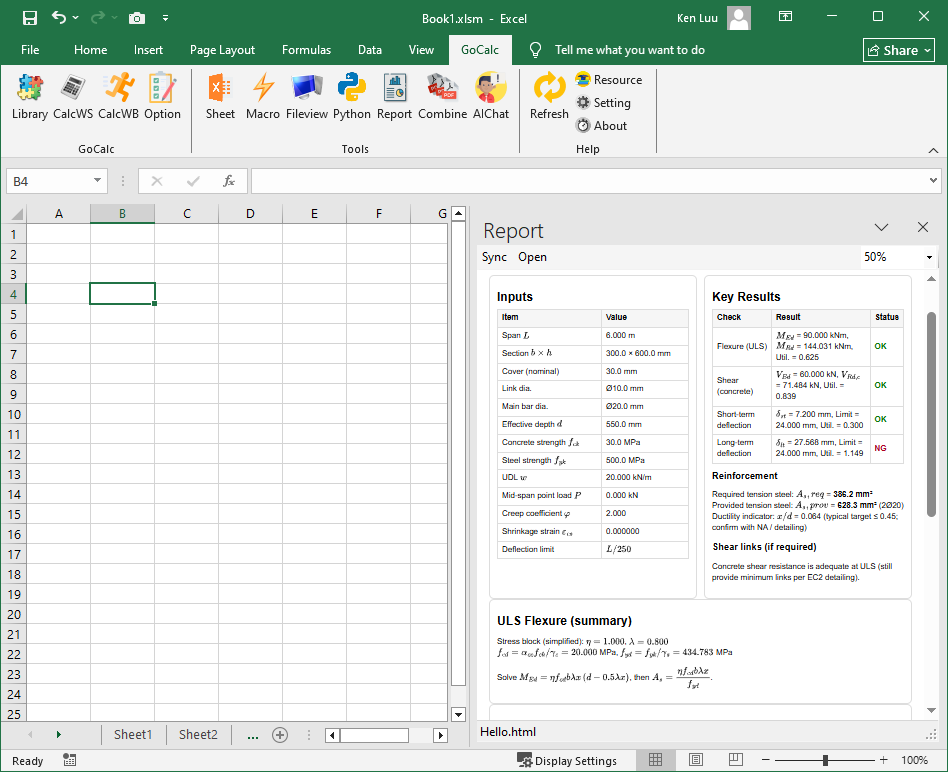948x772 pixels.
Task: Collapse the ribbon
Action: click(x=933, y=150)
